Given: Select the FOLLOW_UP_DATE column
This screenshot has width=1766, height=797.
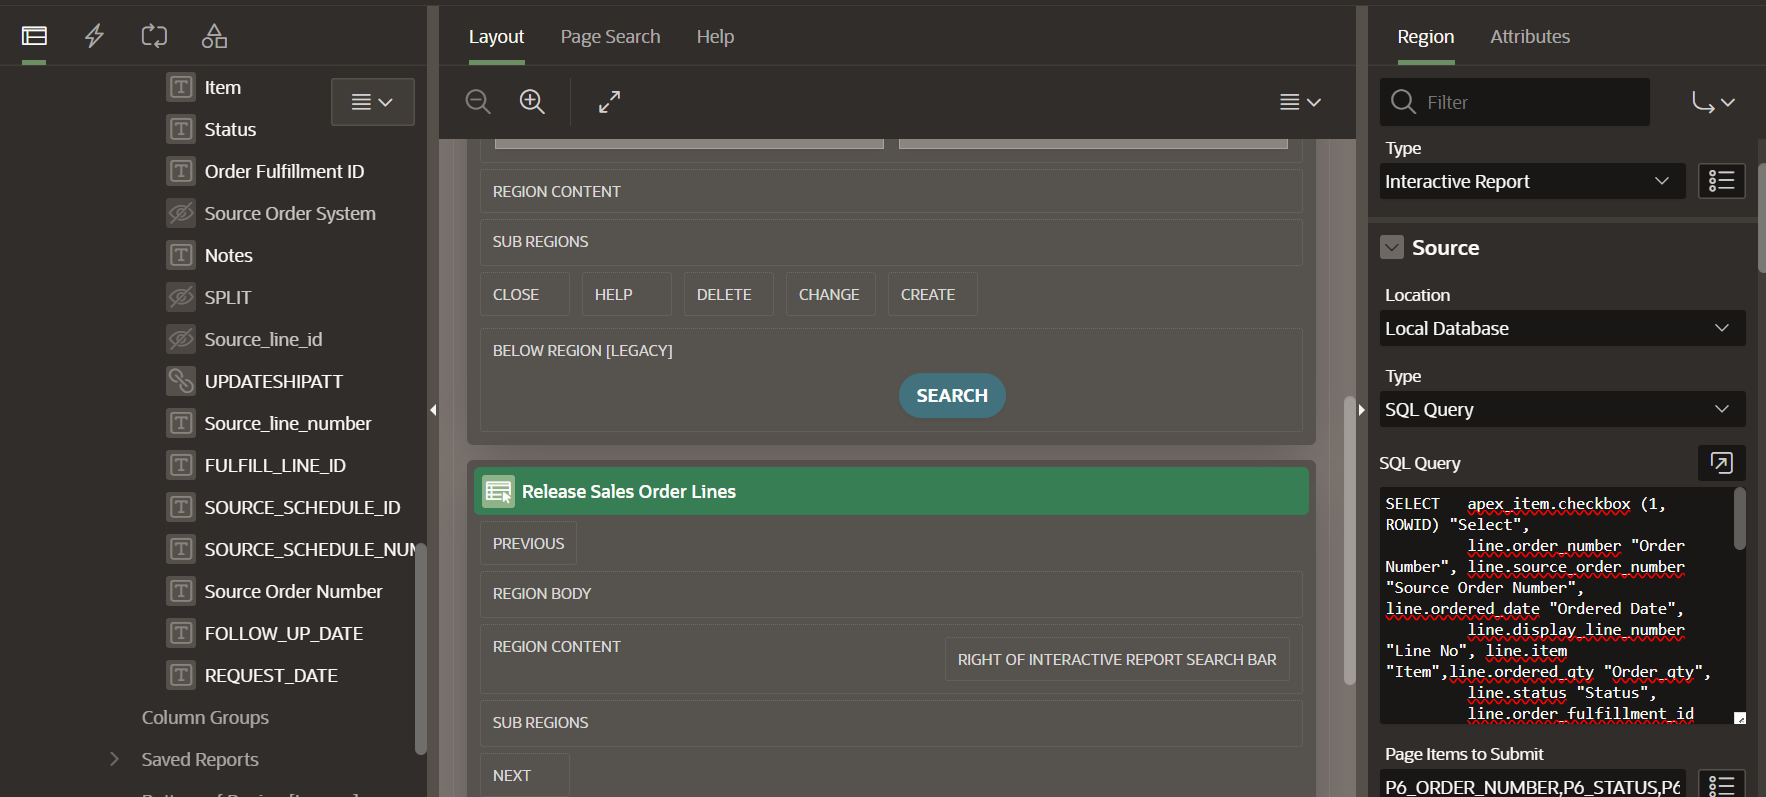Looking at the screenshot, I should 283,633.
